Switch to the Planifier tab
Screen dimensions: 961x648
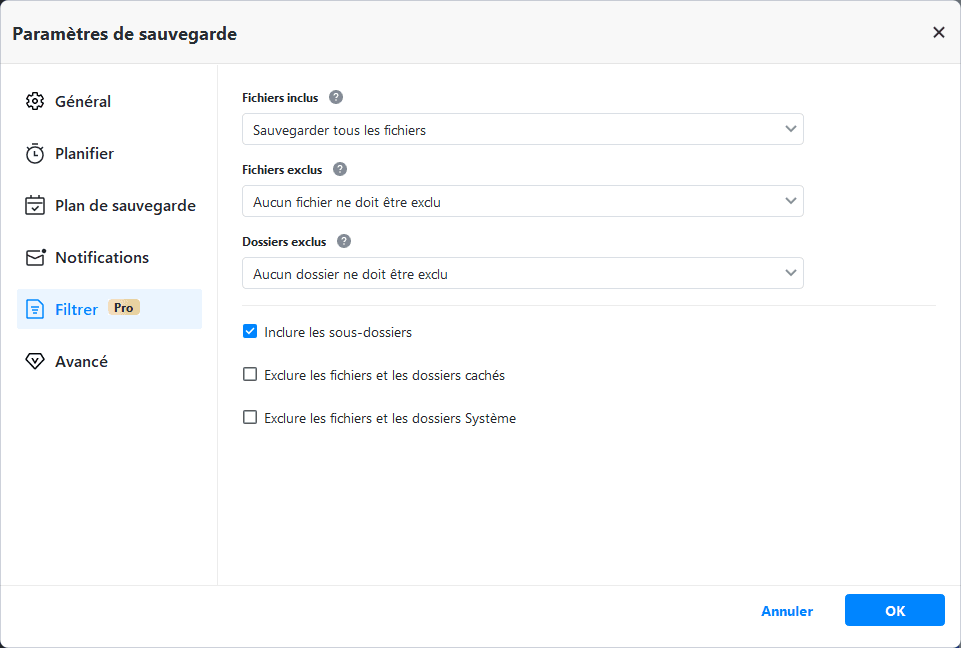point(84,154)
